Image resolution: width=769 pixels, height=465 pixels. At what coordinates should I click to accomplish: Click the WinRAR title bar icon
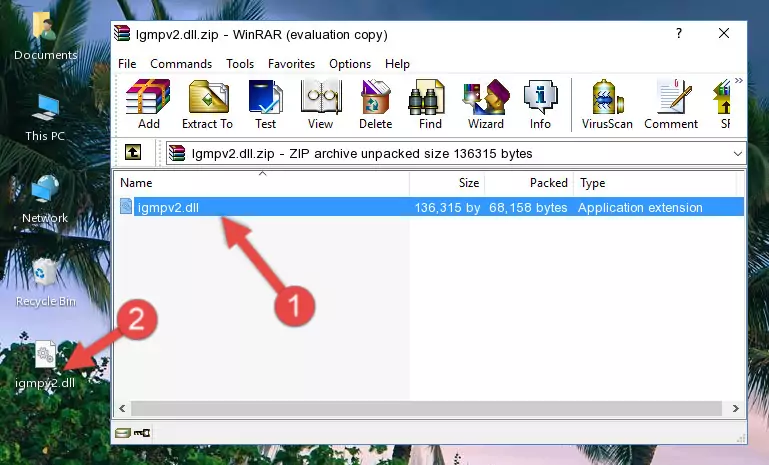click(123, 34)
